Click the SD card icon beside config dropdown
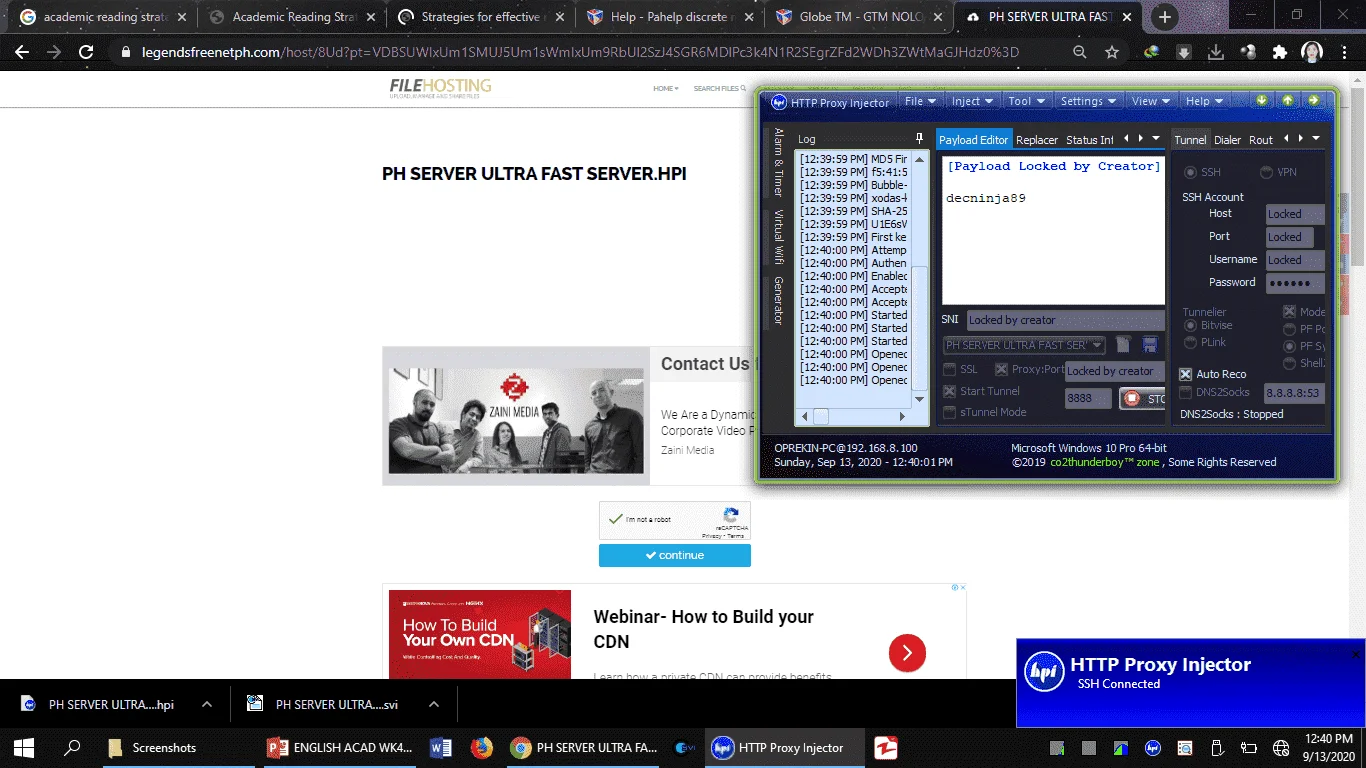The height and width of the screenshot is (768, 1366). point(1124,345)
